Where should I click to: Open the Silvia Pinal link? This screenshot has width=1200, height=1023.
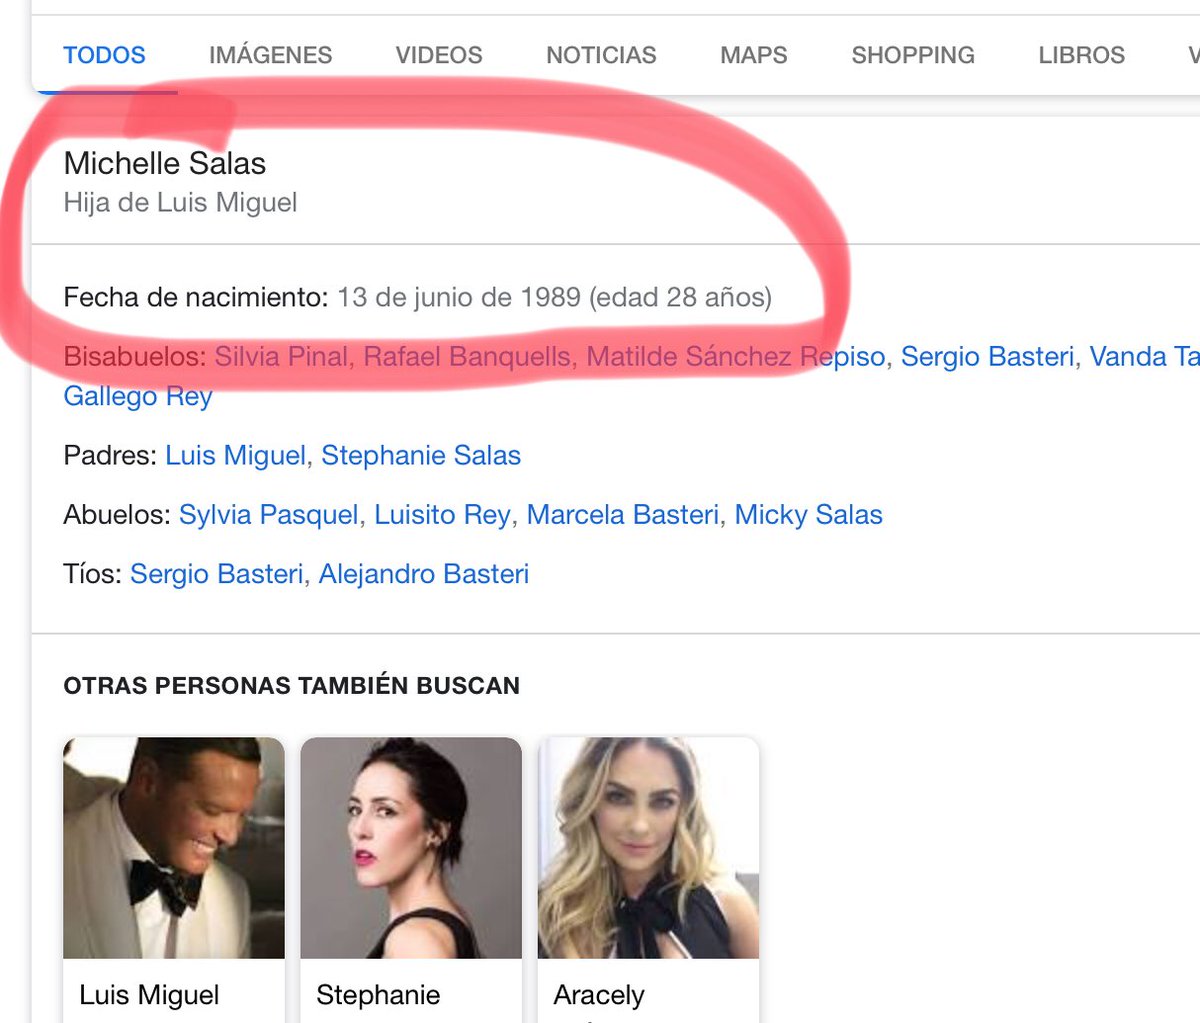(x=281, y=357)
